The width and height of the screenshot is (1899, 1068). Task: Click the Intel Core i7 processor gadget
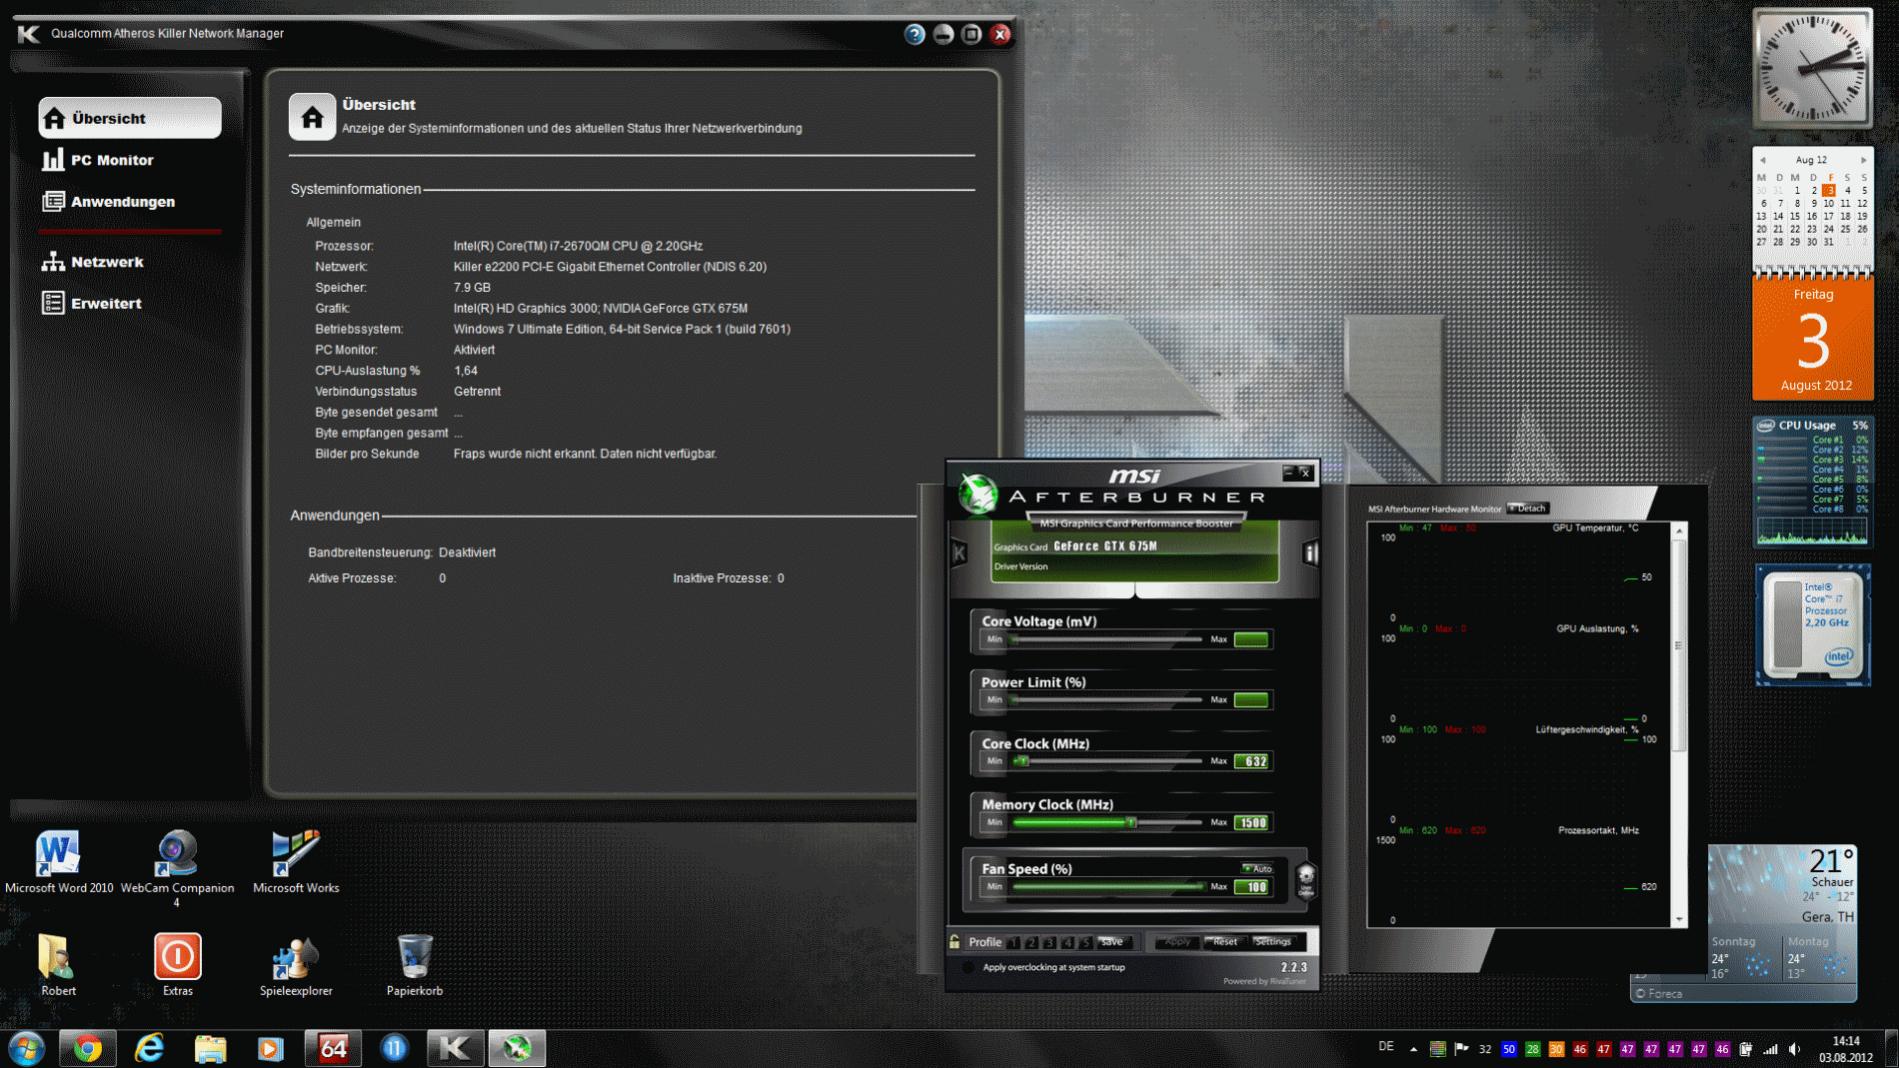pos(1813,625)
